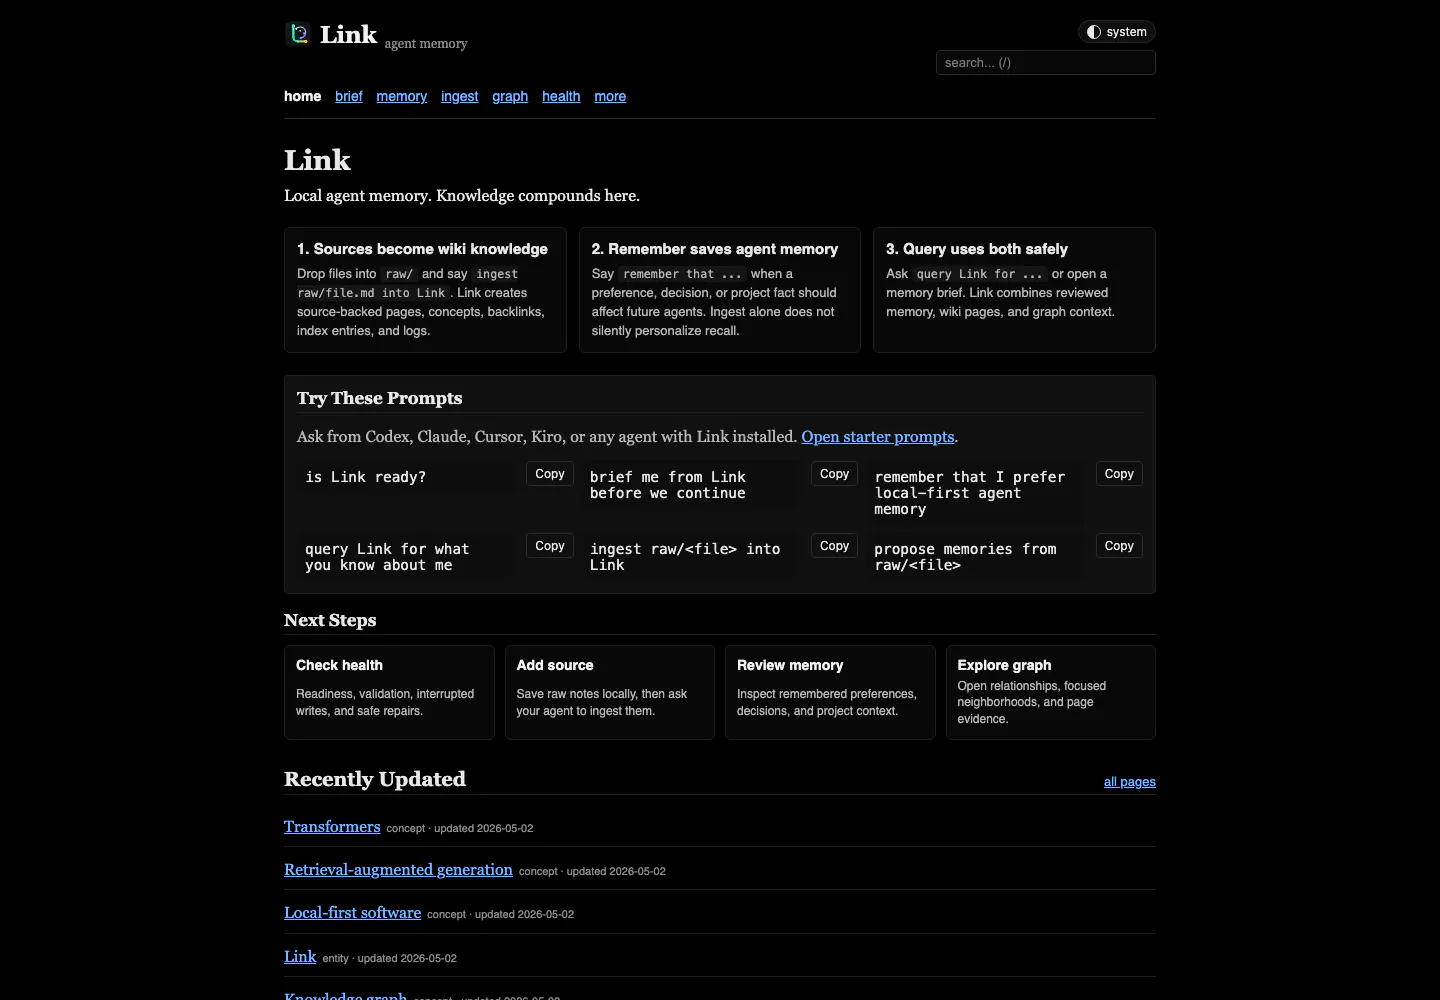Open the Local-first software page
The width and height of the screenshot is (1440, 1000).
[x=352, y=913]
